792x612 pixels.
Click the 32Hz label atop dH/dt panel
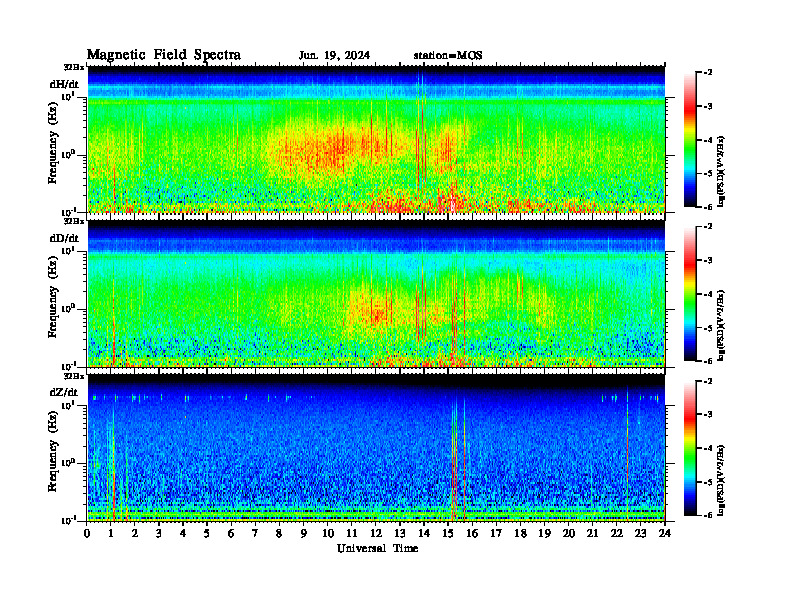coord(74,67)
